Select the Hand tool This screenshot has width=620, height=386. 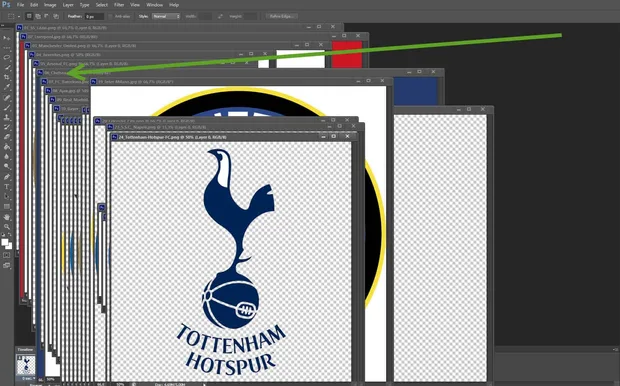click(7, 217)
